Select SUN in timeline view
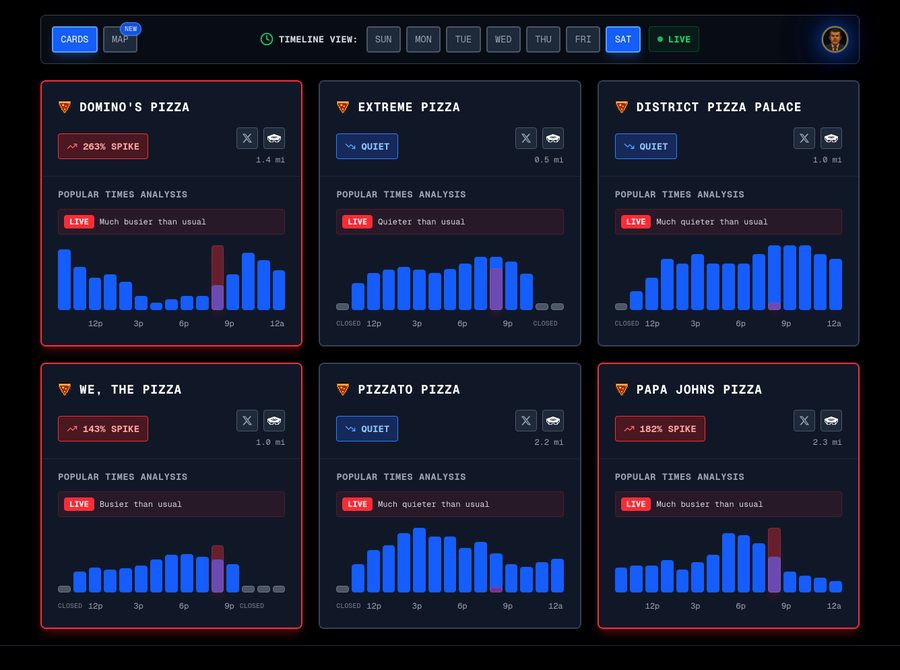900x670 pixels. 383,39
